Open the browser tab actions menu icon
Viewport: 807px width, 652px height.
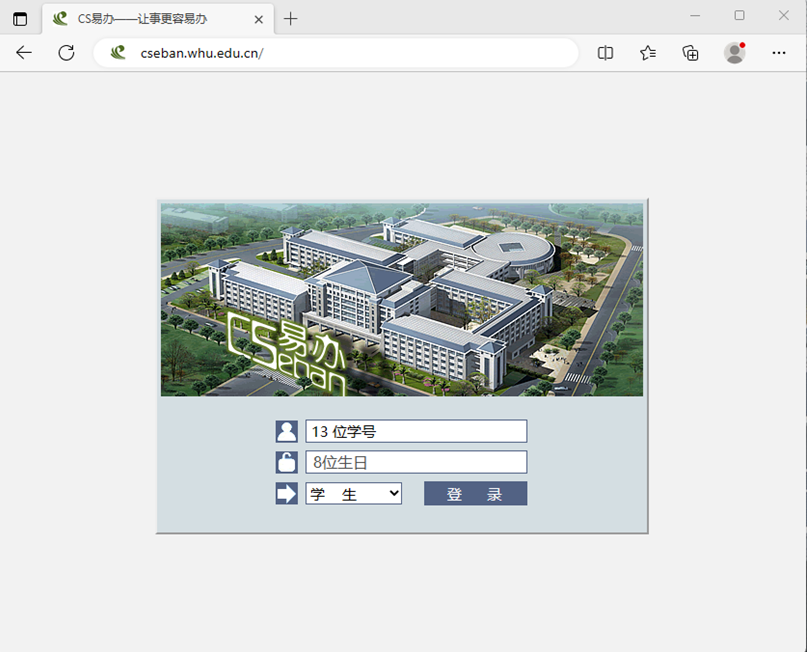coord(20,19)
